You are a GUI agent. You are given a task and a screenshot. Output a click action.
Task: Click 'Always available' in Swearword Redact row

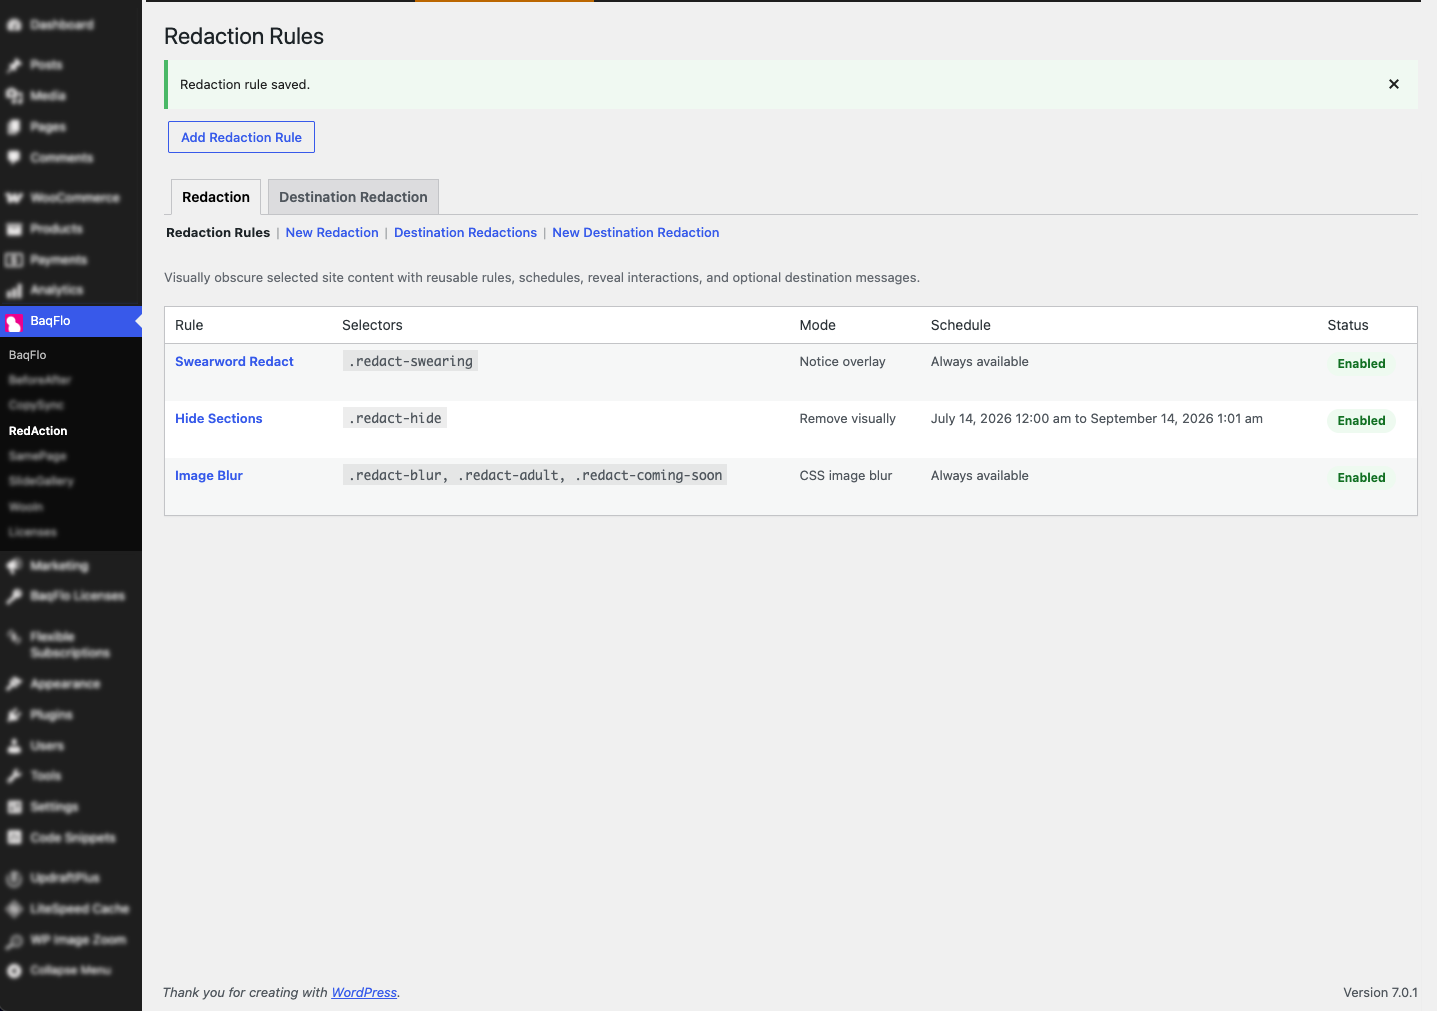979,361
